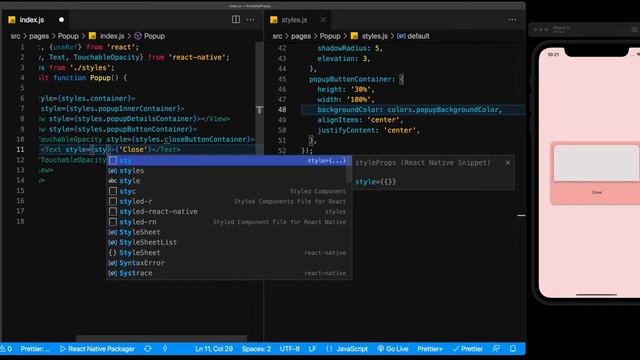
Task: Close the styles.js tab
Action: [323, 20]
